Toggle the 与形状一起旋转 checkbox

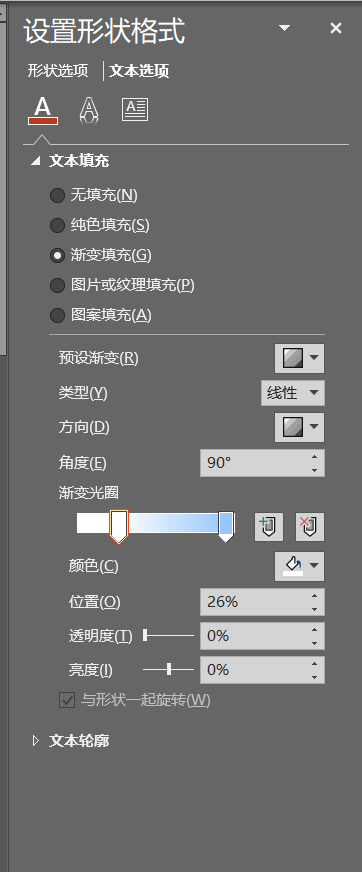(67, 700)
